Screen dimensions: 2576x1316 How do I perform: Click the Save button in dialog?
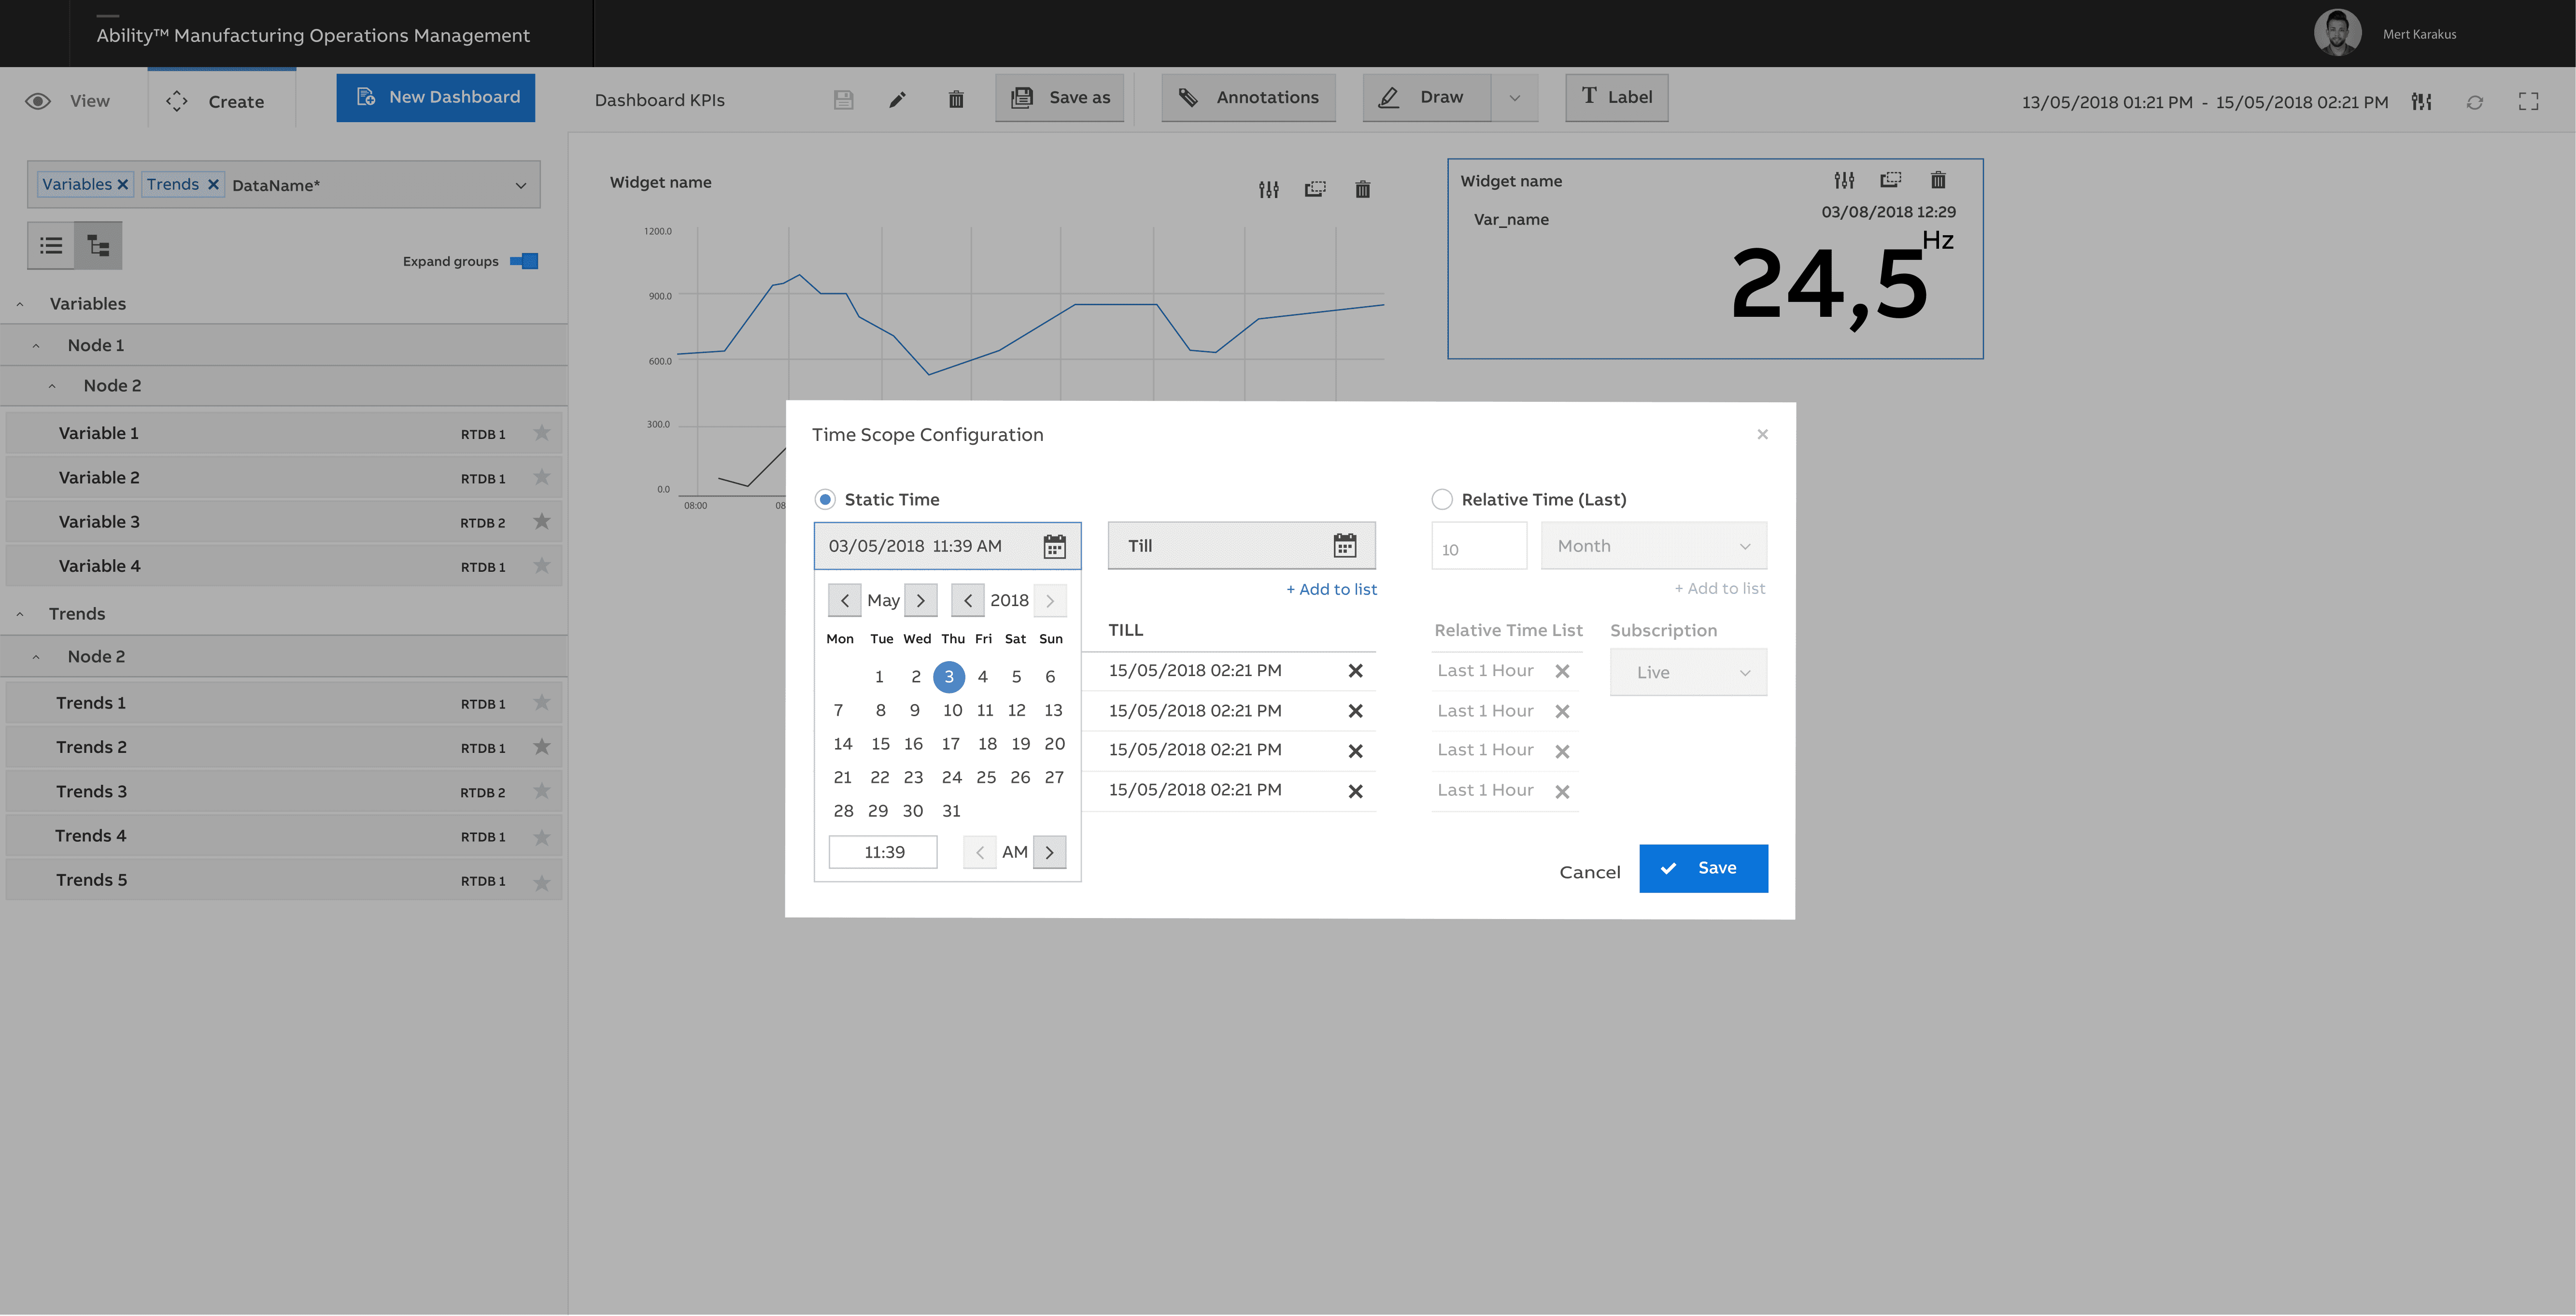coord(1702,868)
